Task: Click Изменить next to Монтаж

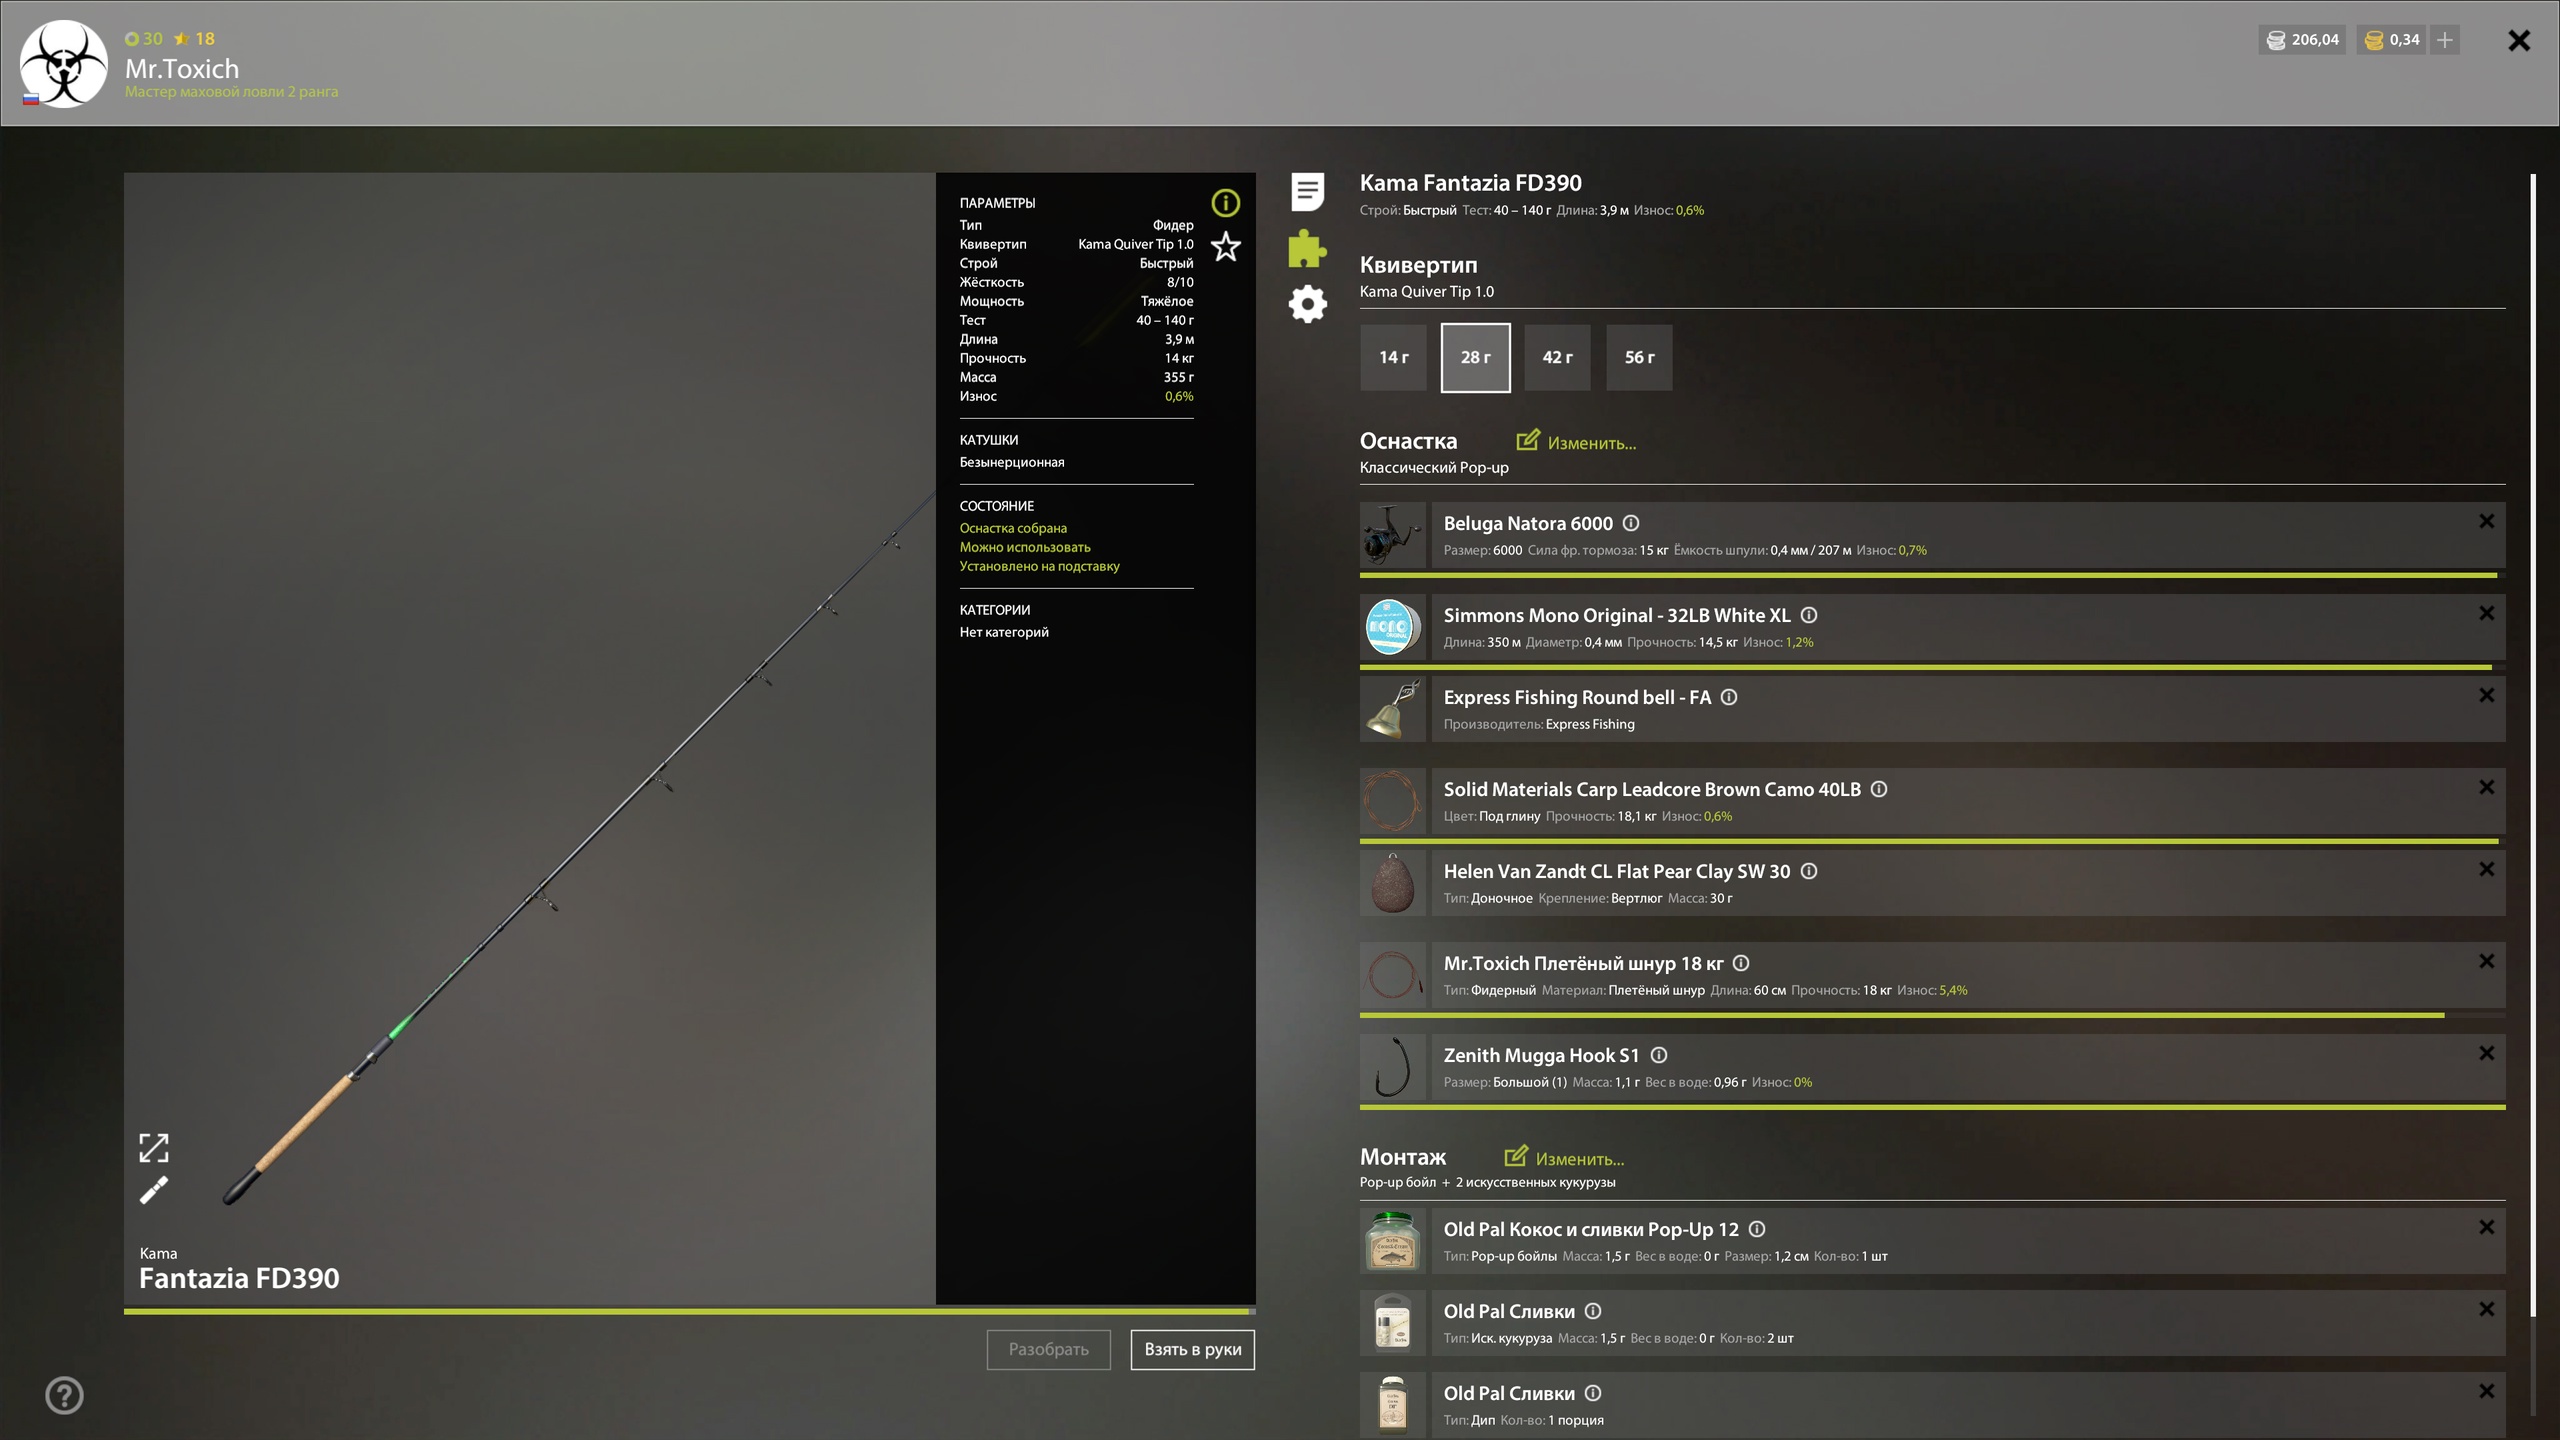Action: click(x=1564, y=1157)
